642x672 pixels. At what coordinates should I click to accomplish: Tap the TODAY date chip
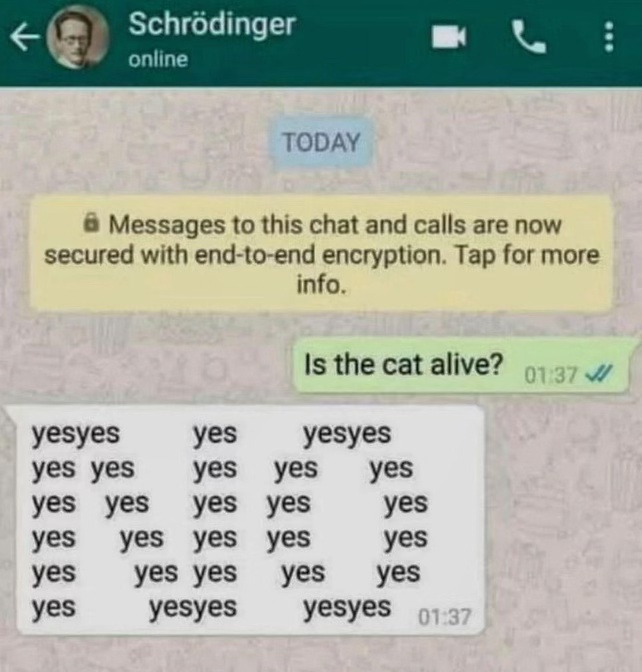tap(321, 142)
